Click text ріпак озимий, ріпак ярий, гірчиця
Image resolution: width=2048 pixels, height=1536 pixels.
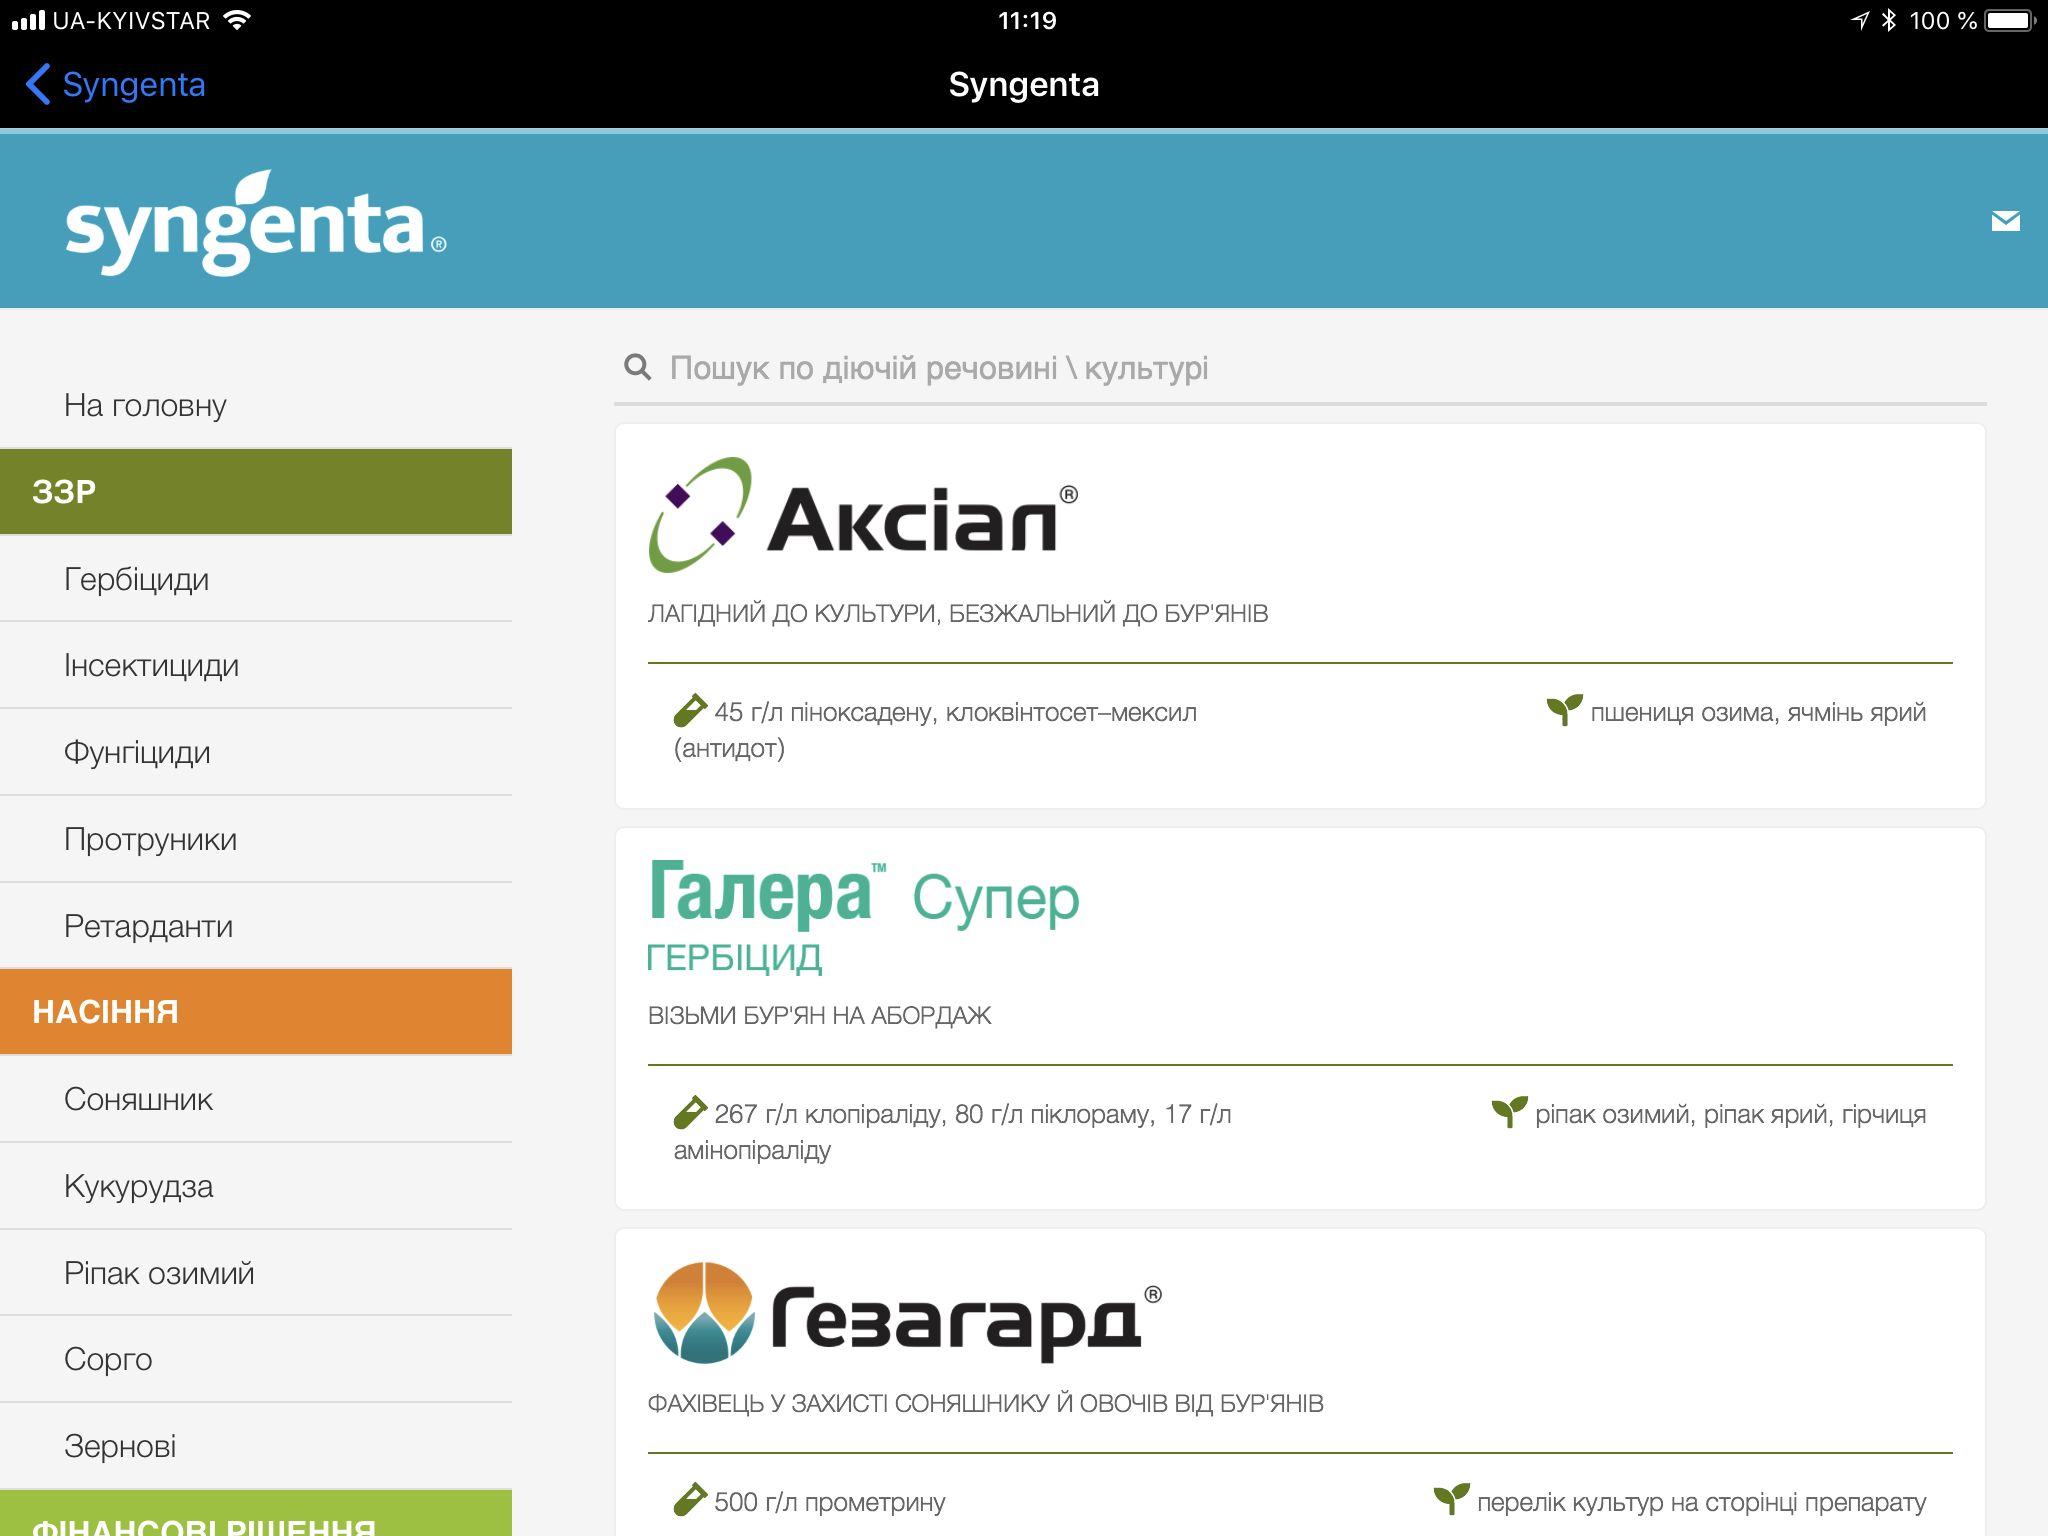1730,1114
